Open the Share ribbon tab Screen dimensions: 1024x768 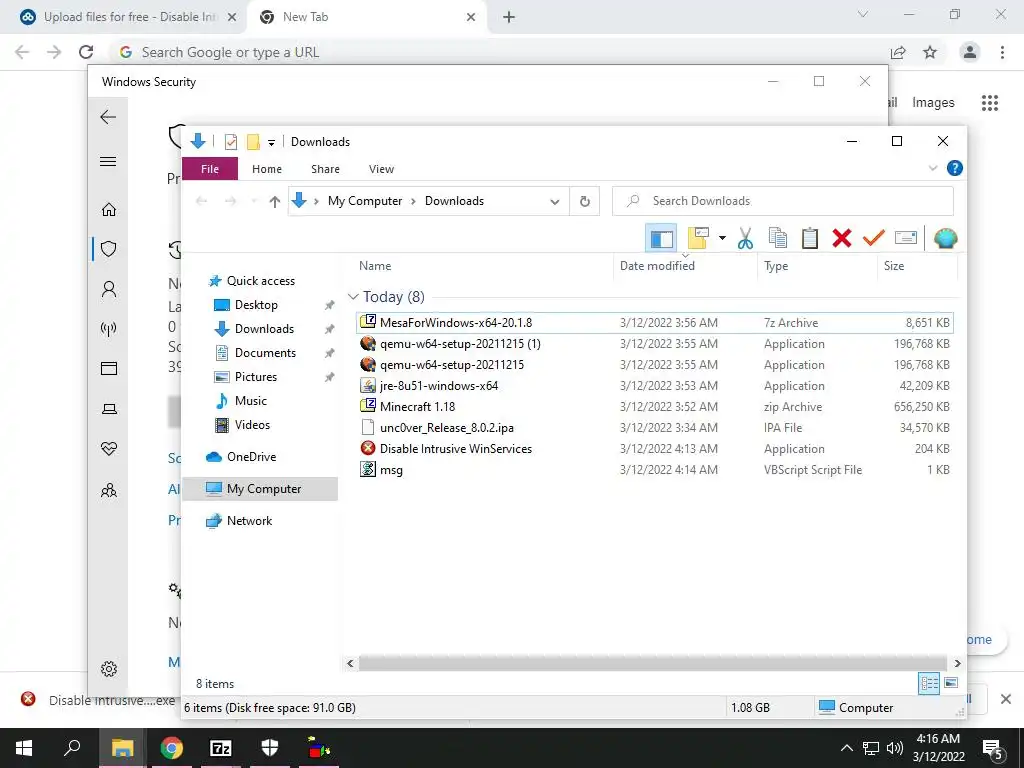pyautogui.click(x=325, y=168)
